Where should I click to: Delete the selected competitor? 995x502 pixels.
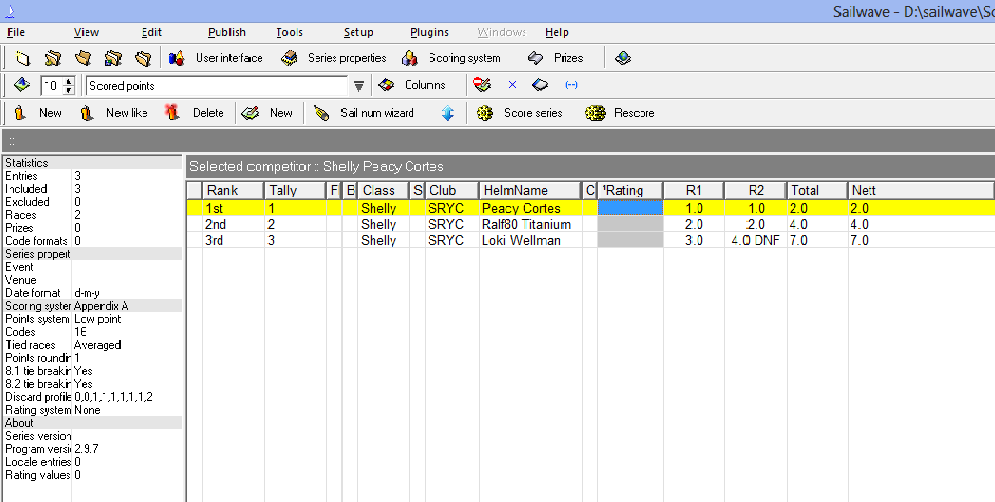[x=196, y=113]
